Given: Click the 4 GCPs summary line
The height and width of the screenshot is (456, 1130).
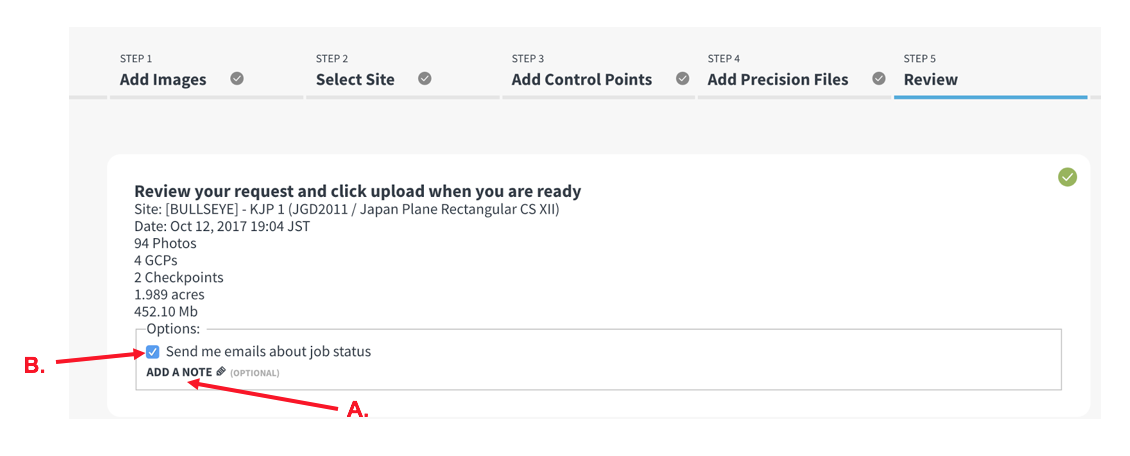Looking at the screenshot, I should point(156,261).
